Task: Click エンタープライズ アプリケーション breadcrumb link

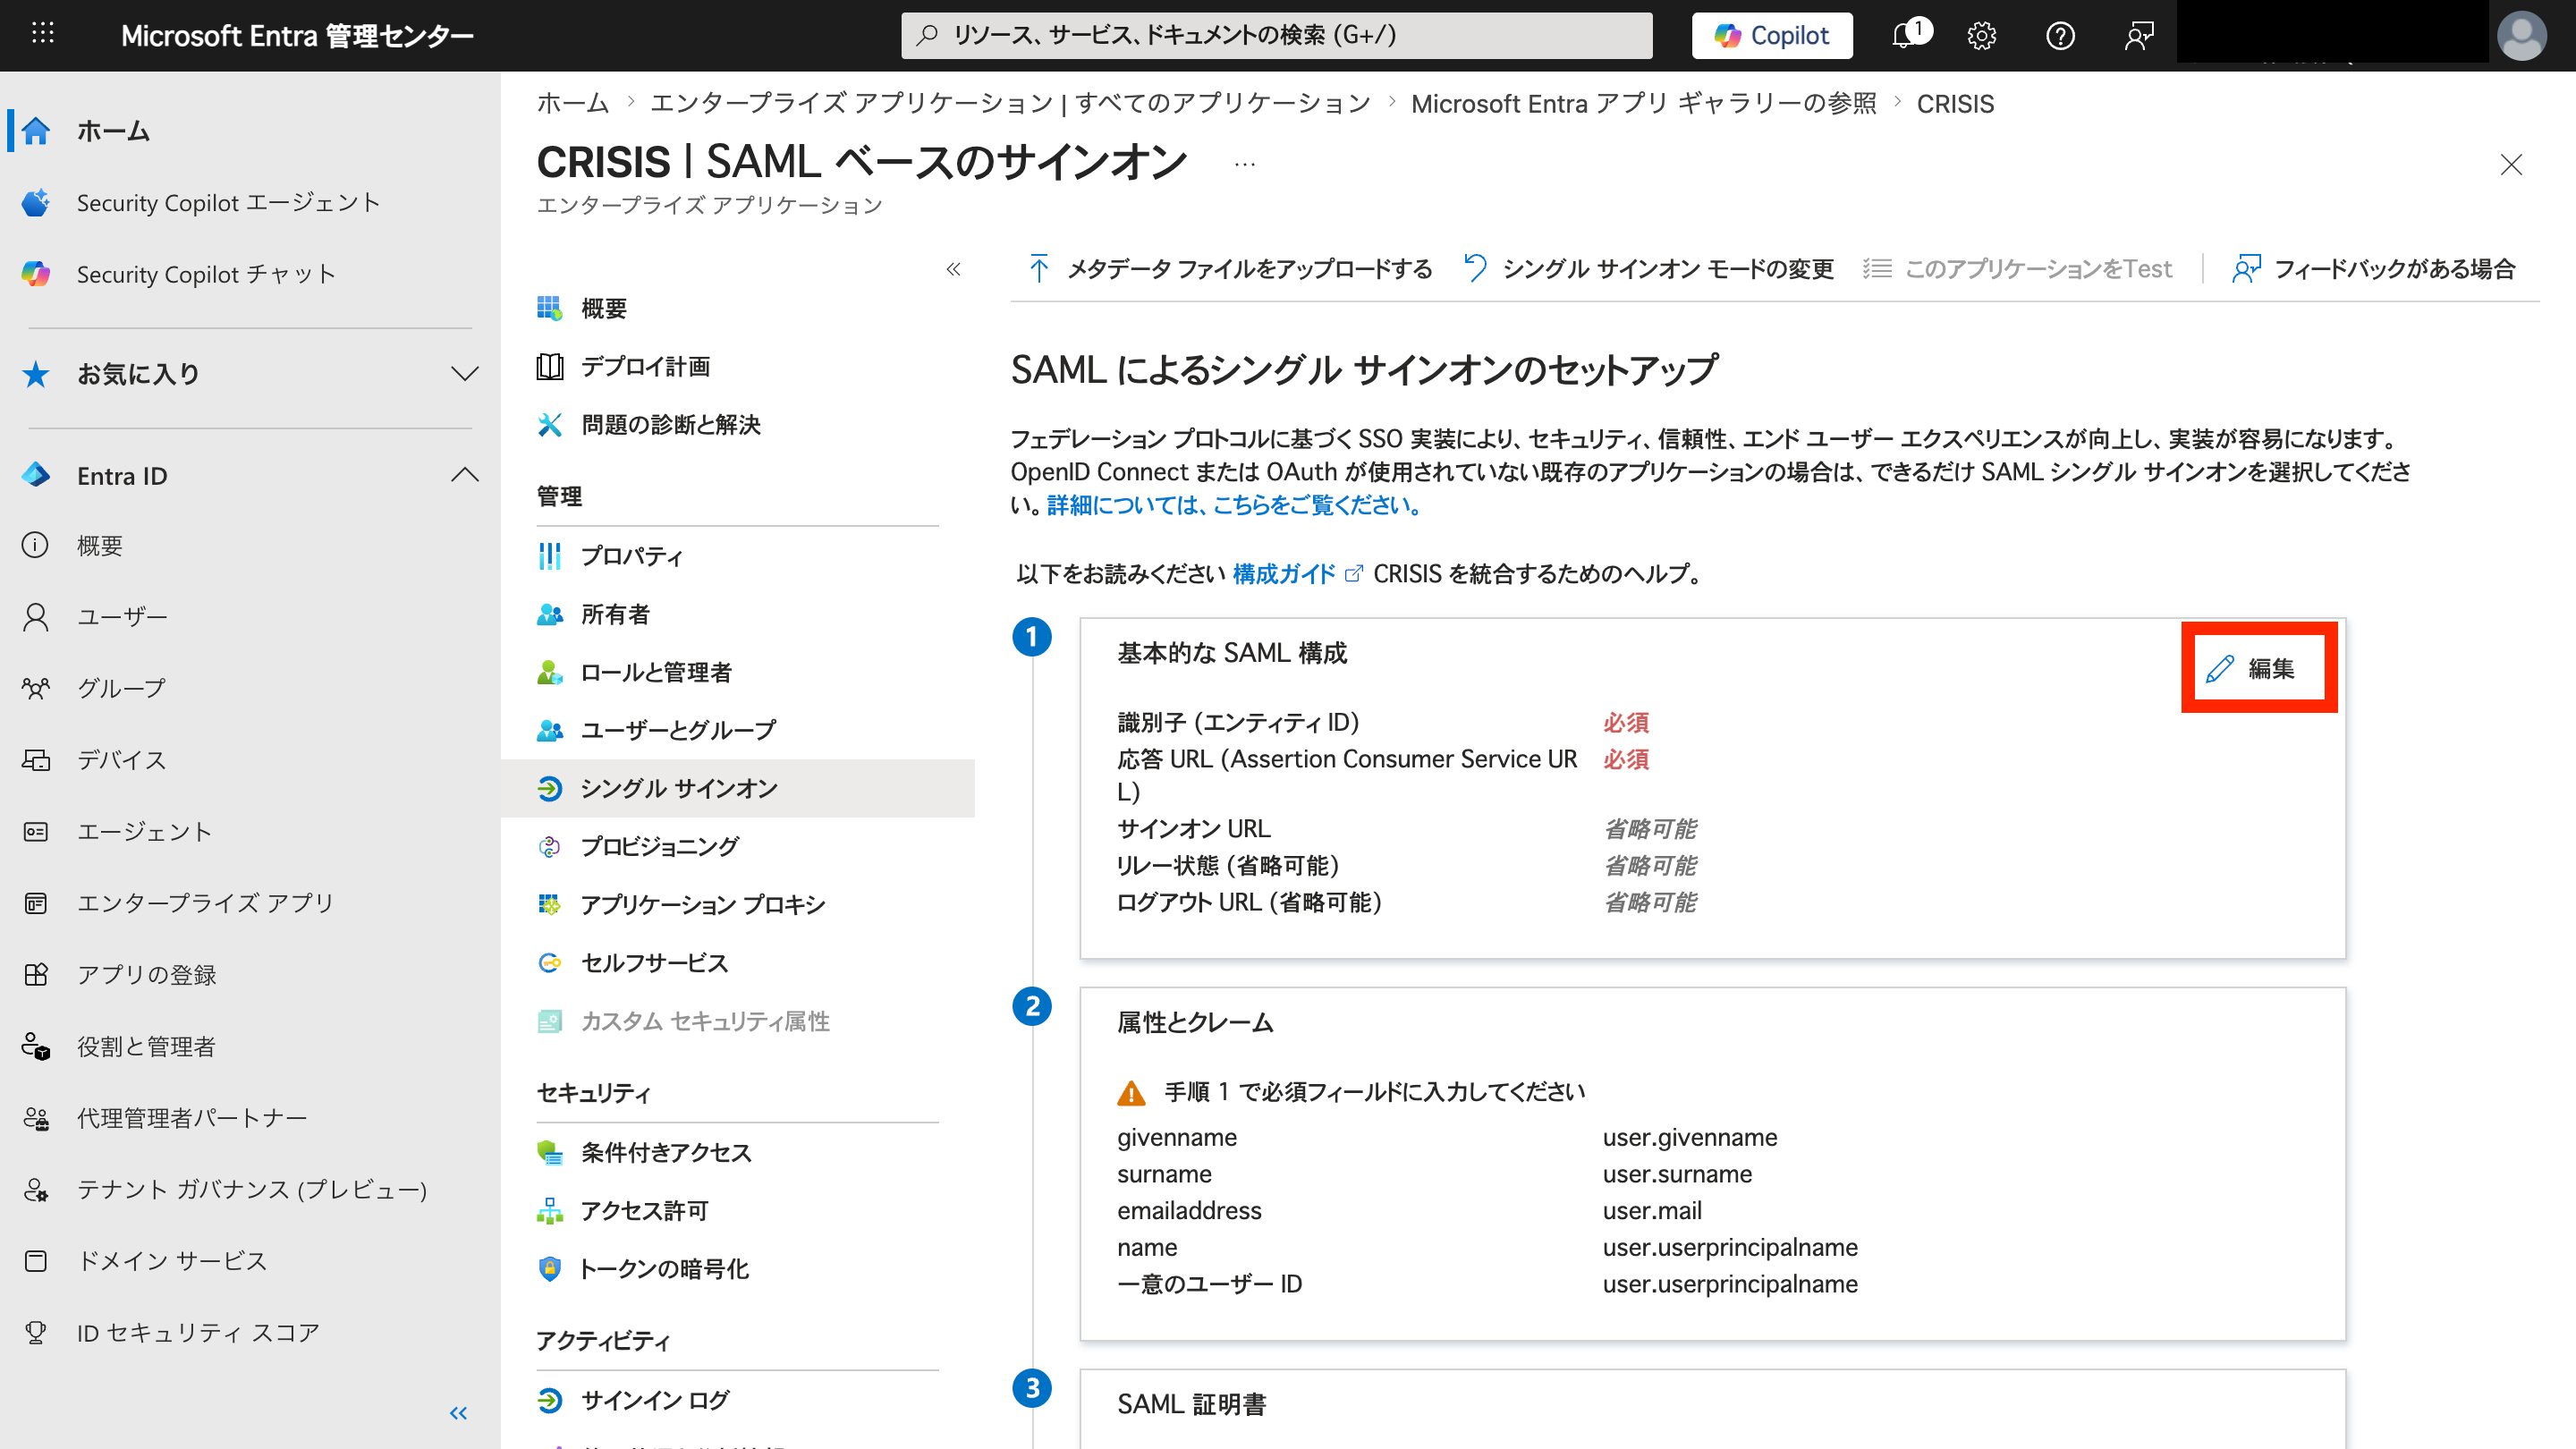Action: coord(1010,103)
